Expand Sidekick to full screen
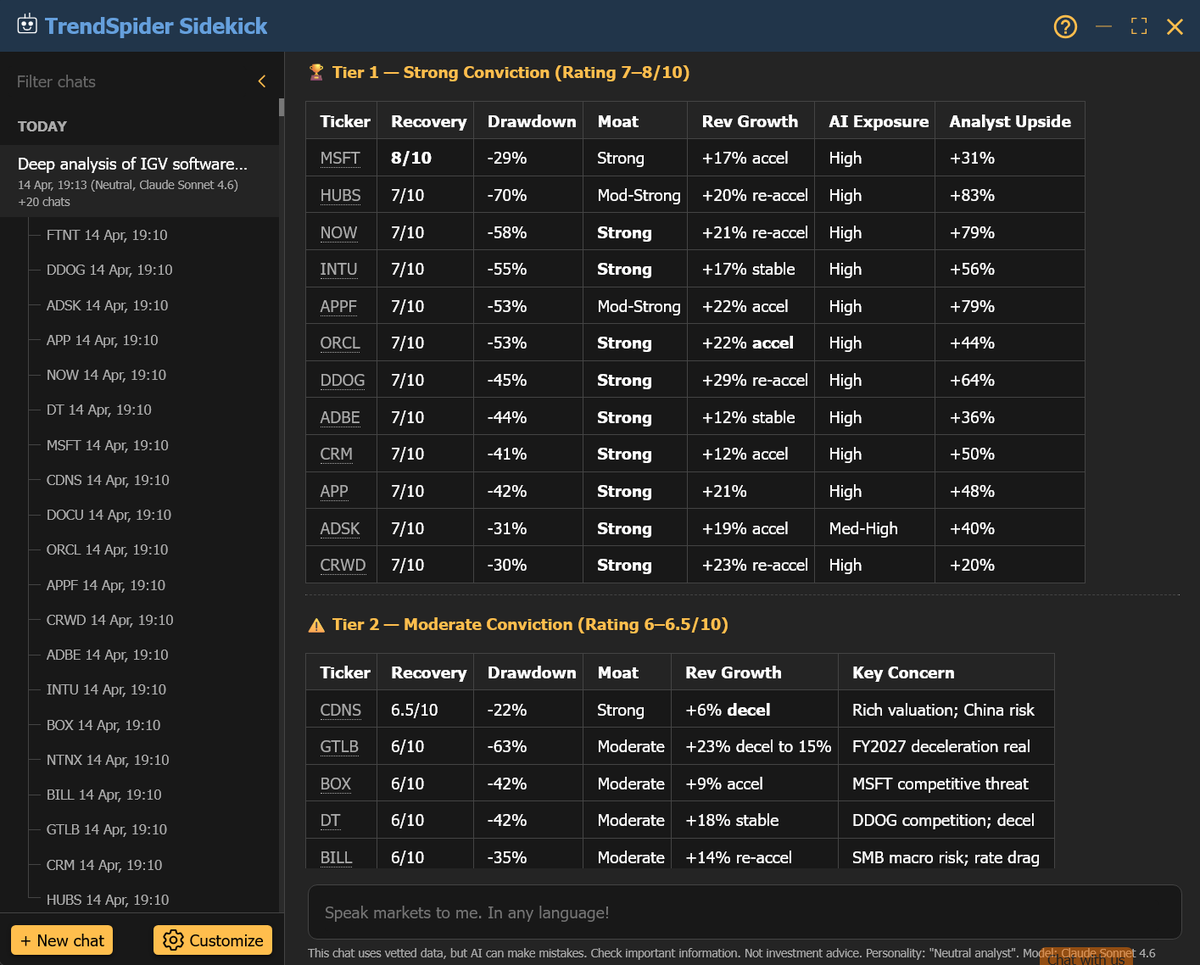The width and height of the screenshot is (1200, 965). (x=1139, y=26)
